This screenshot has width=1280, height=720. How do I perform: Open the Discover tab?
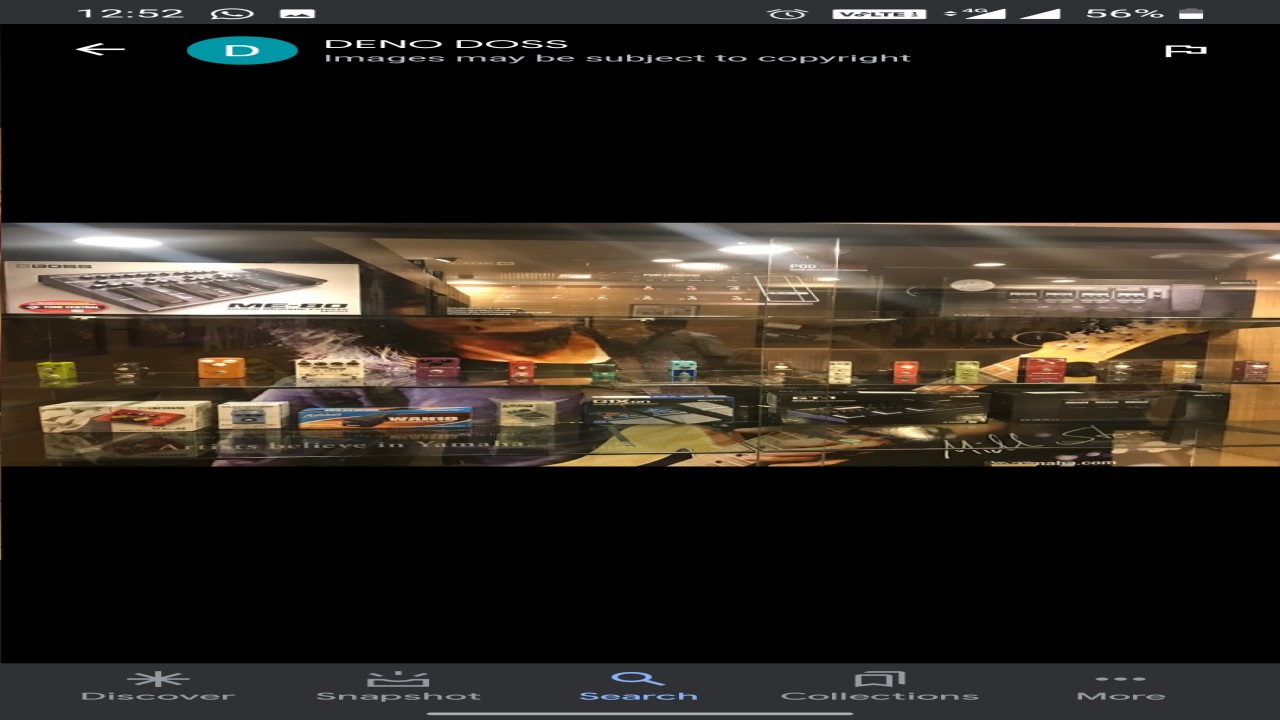157,687
